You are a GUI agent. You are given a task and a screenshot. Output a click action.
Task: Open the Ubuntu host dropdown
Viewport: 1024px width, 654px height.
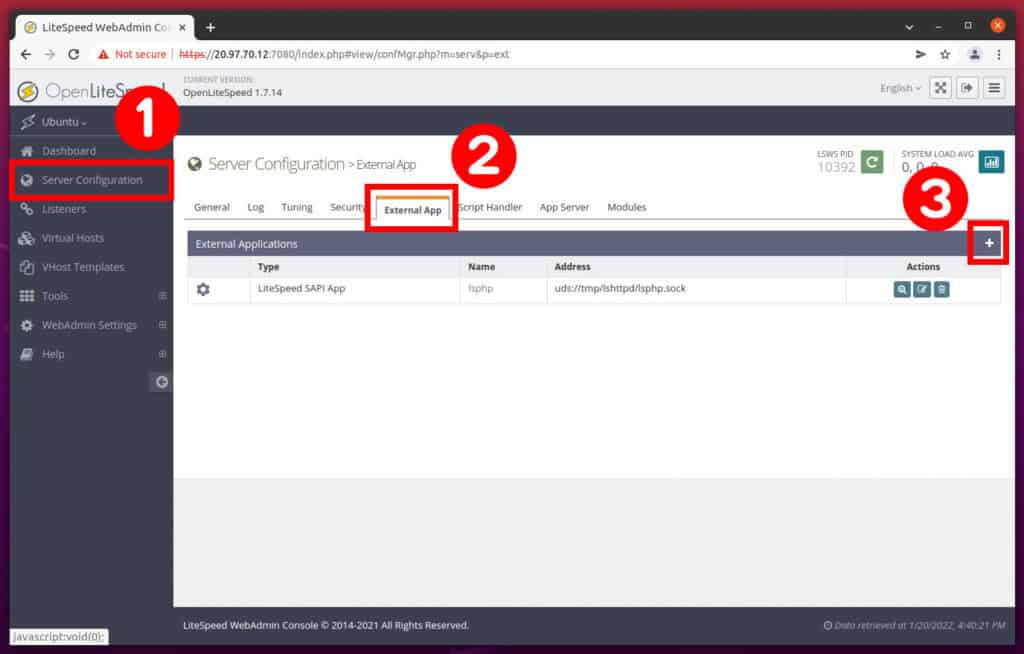tap(63, 122)
